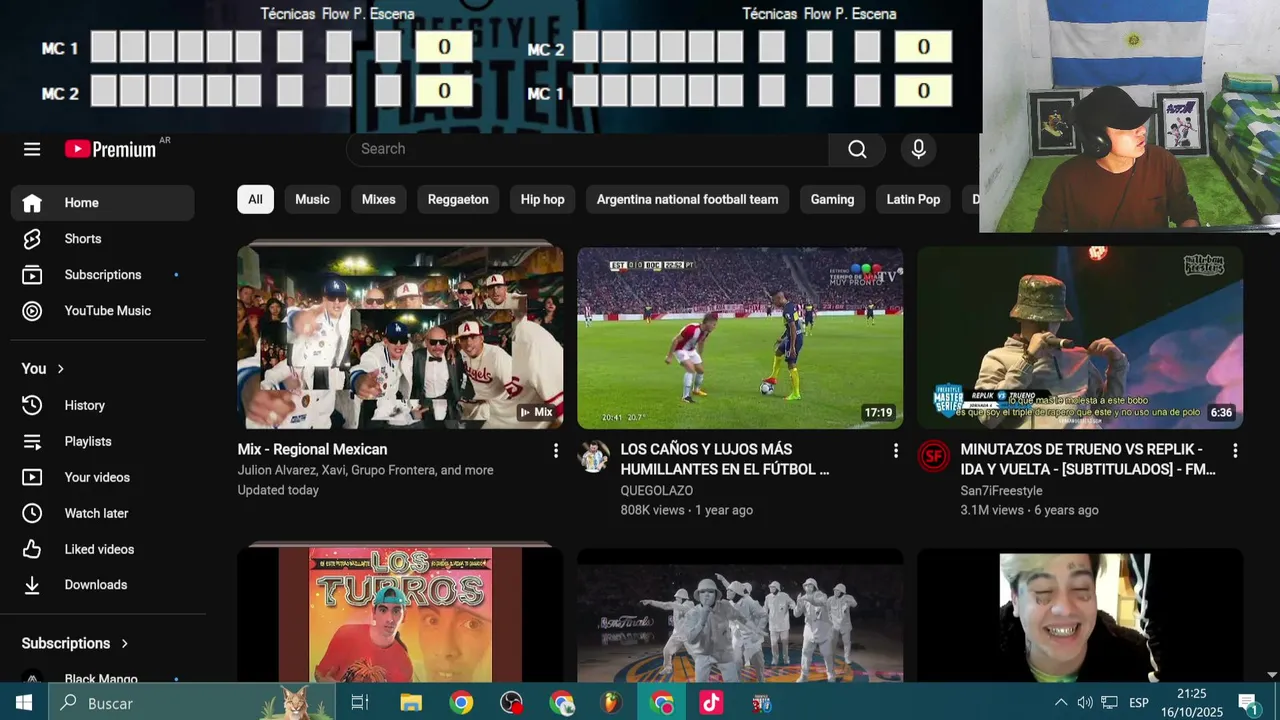This screenshot has width=1280, height=720.
Task: Open Task View on the taskbar
Action: 360,703
